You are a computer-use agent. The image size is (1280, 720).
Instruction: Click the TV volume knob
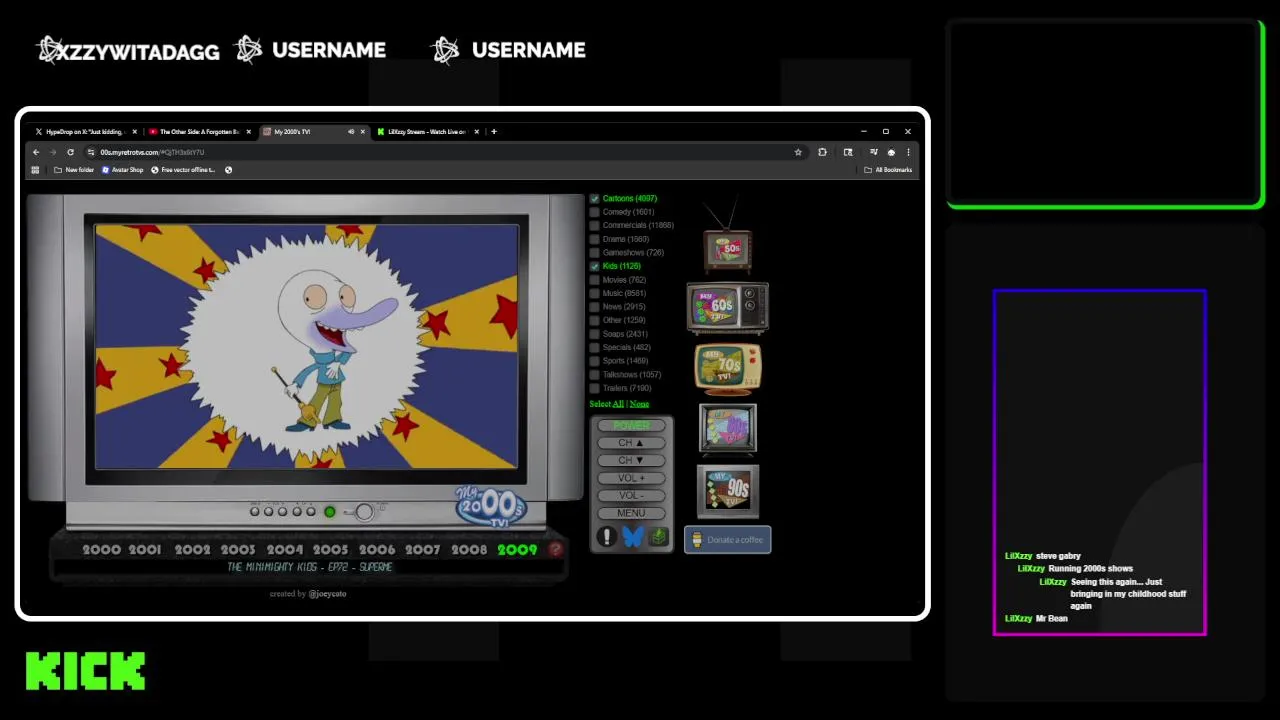[x=364, y=512]
